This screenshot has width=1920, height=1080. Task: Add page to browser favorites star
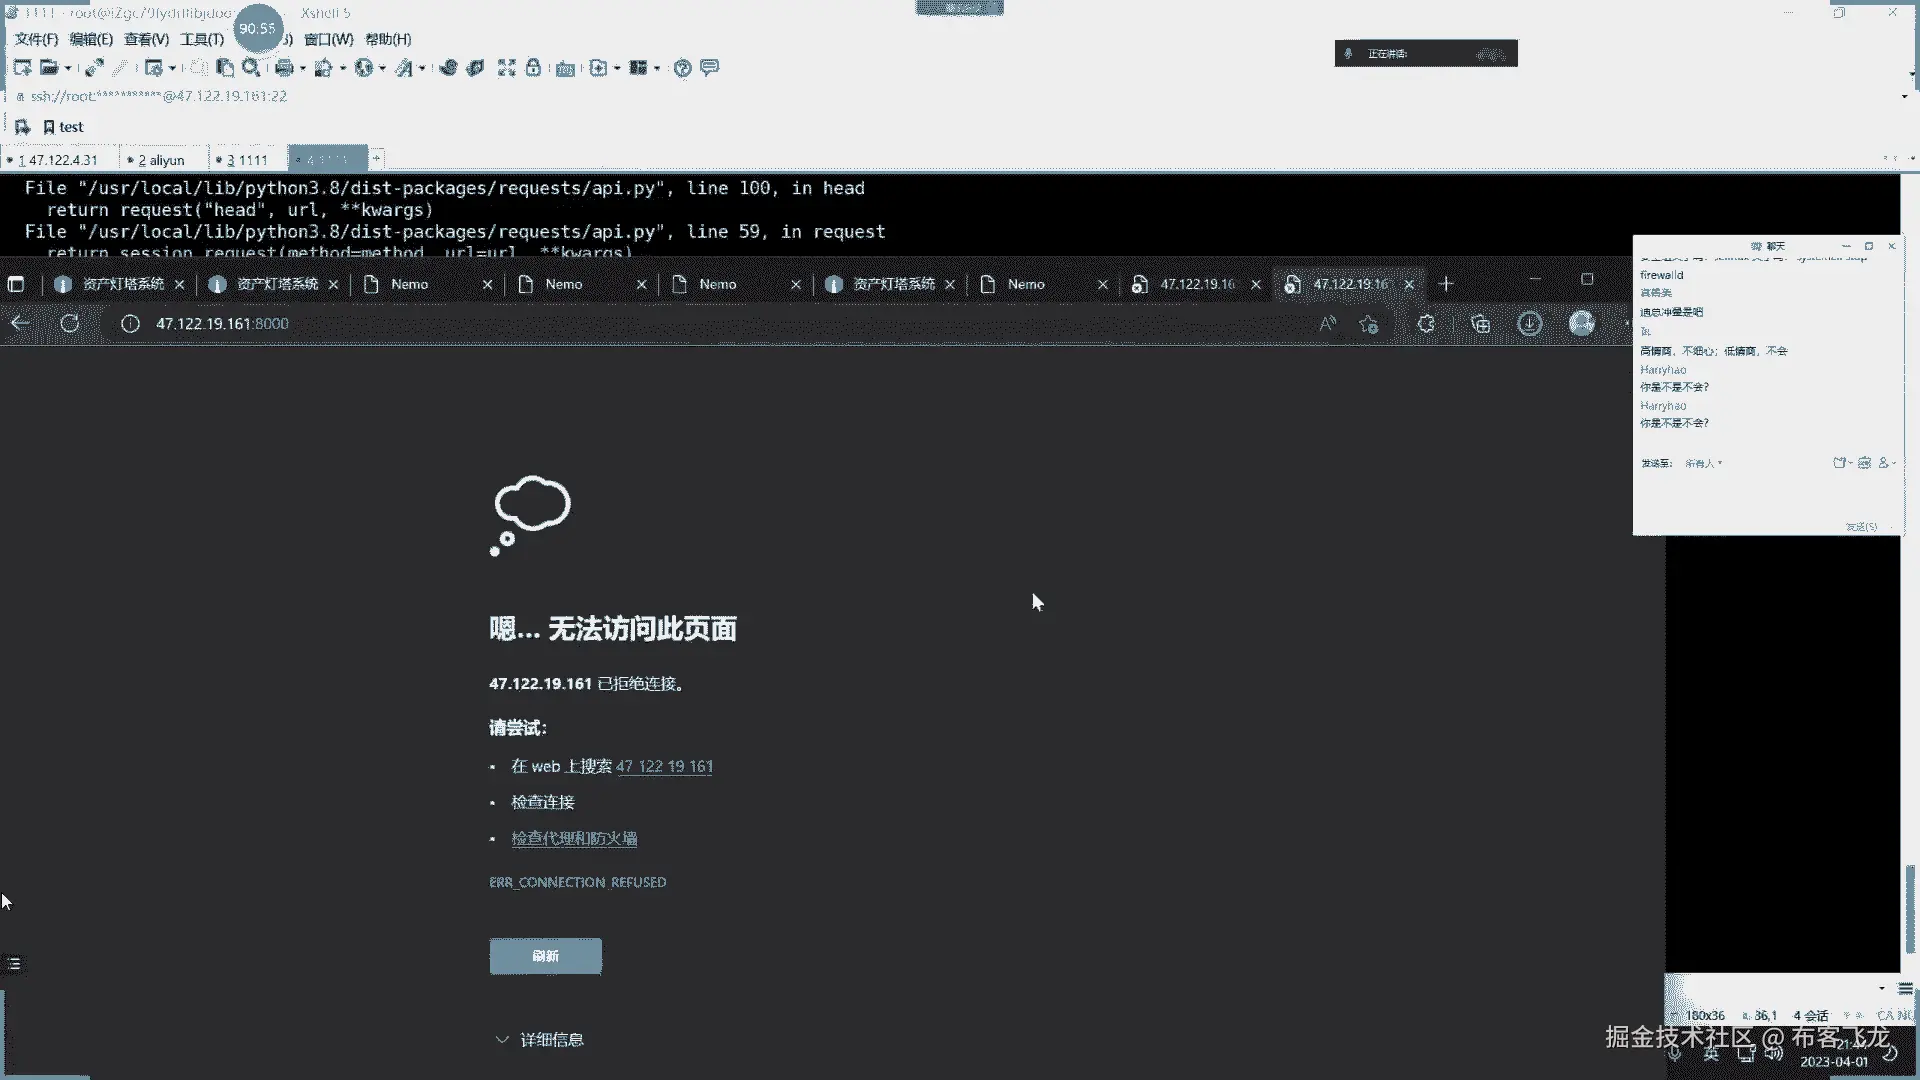coord(1369,324)
